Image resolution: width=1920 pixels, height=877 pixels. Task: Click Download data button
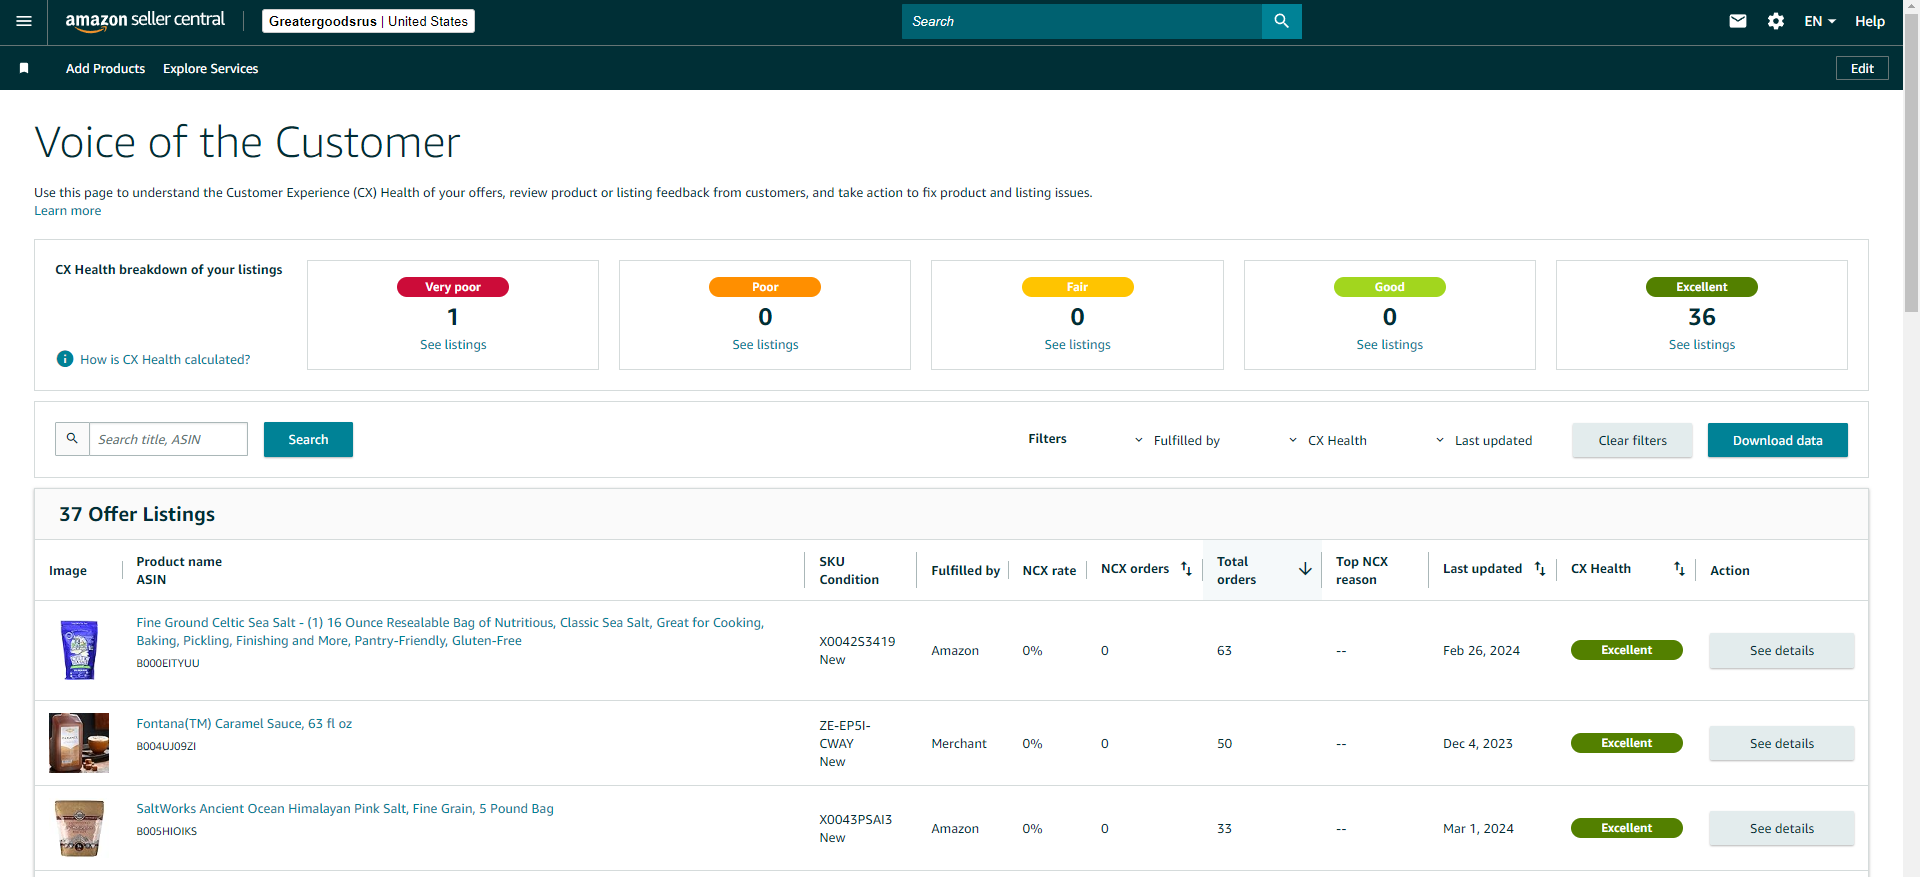(1777, 440)
